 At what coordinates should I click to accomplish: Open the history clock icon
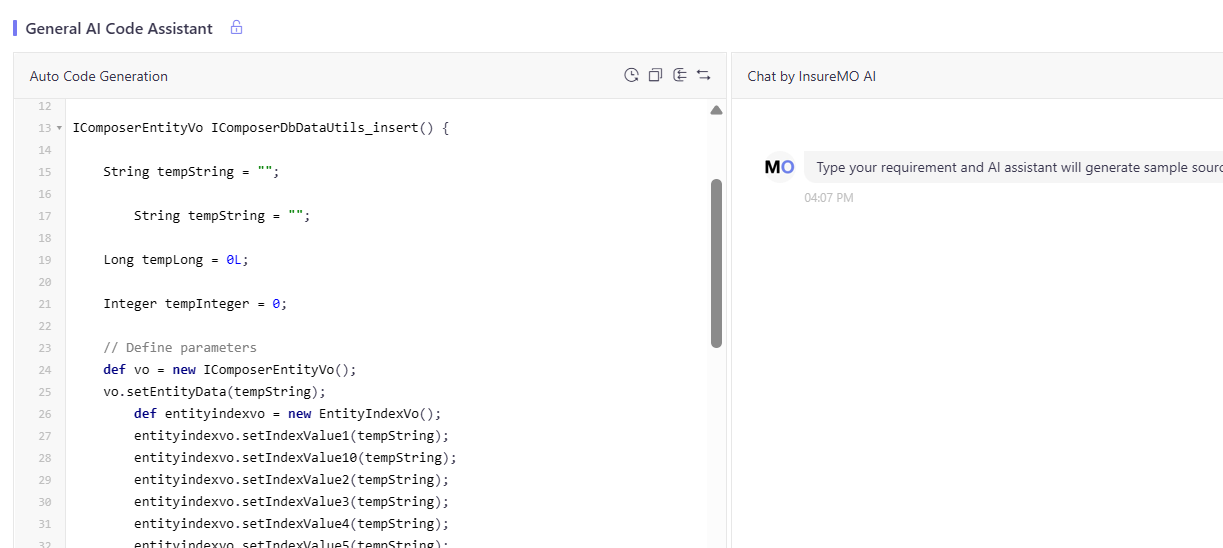tap(631, 75)
